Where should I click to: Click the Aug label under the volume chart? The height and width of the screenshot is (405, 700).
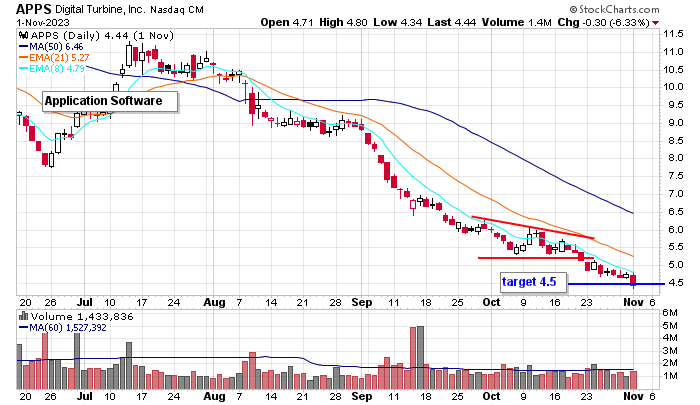click(214, 396)
